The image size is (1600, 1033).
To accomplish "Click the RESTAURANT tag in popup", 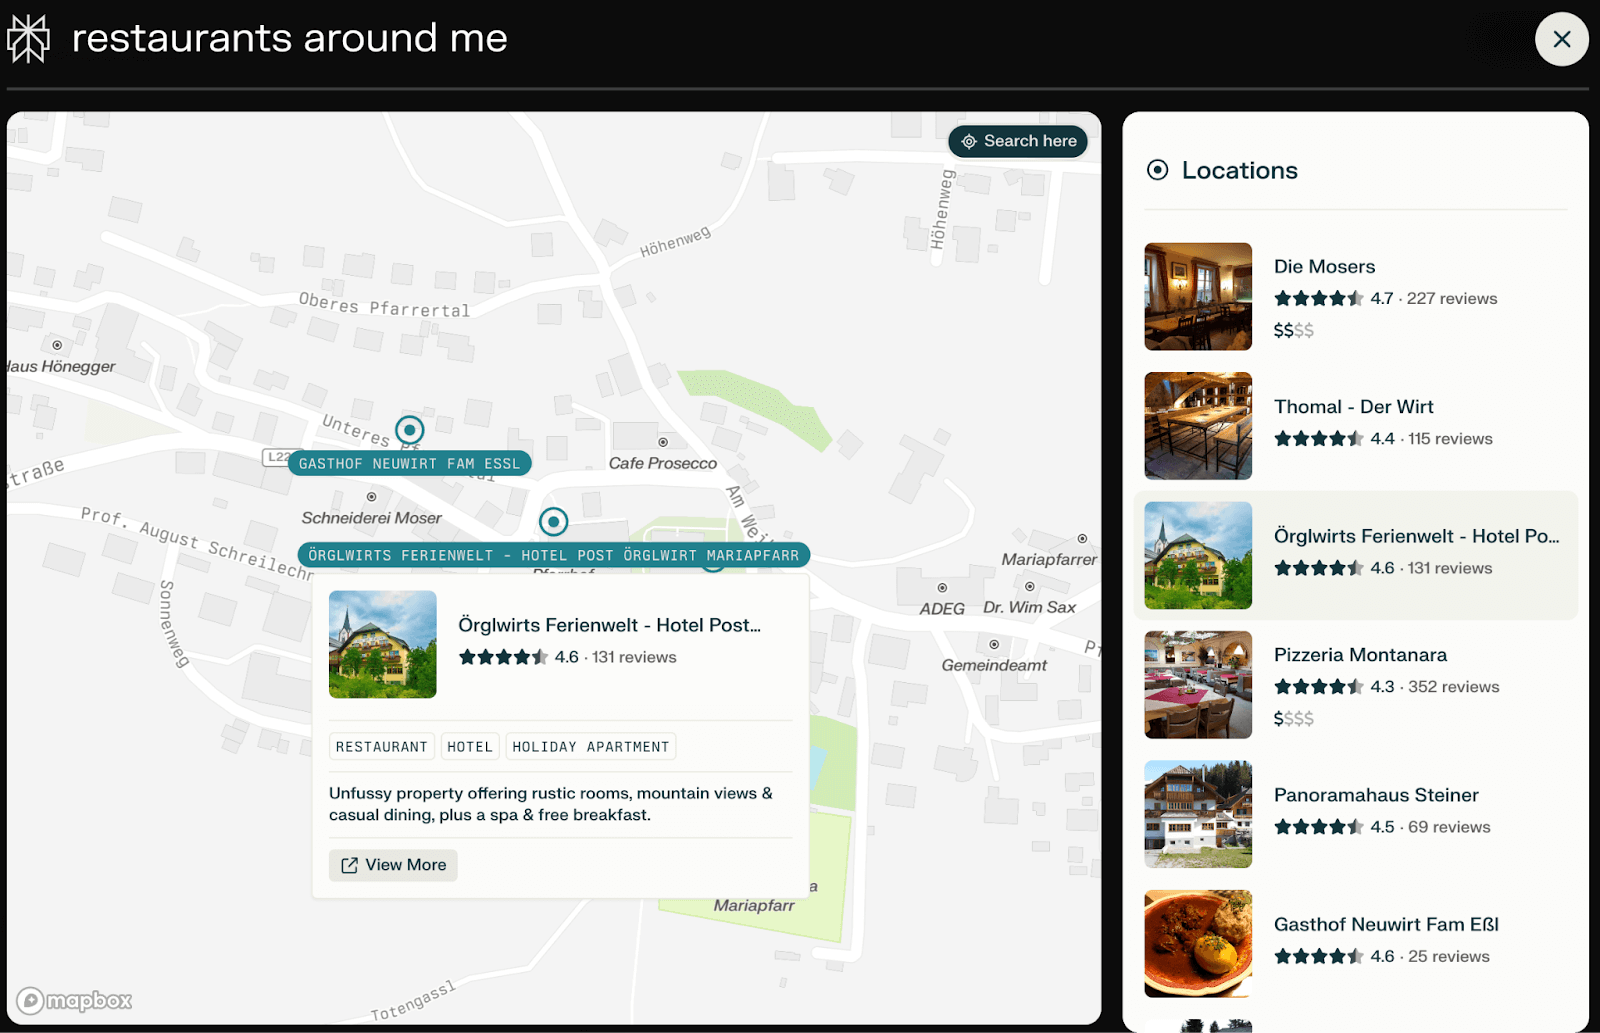I will click(381, 747).
